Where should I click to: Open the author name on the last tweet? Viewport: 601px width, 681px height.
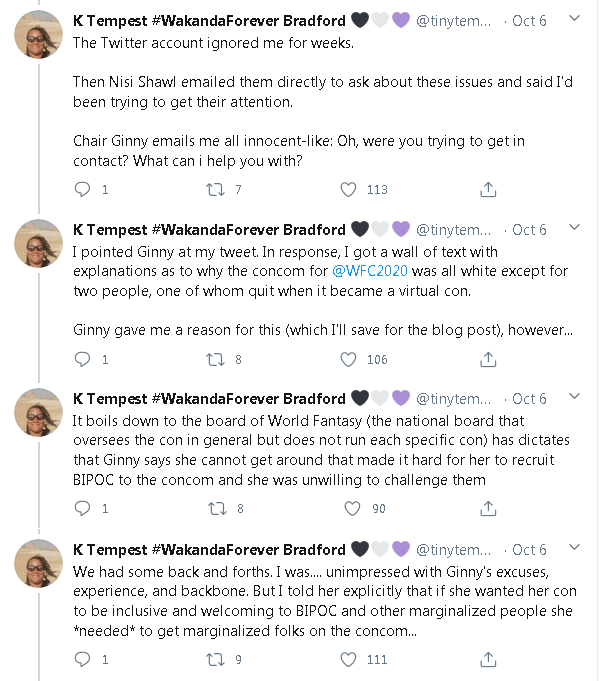tap(208, 549)
